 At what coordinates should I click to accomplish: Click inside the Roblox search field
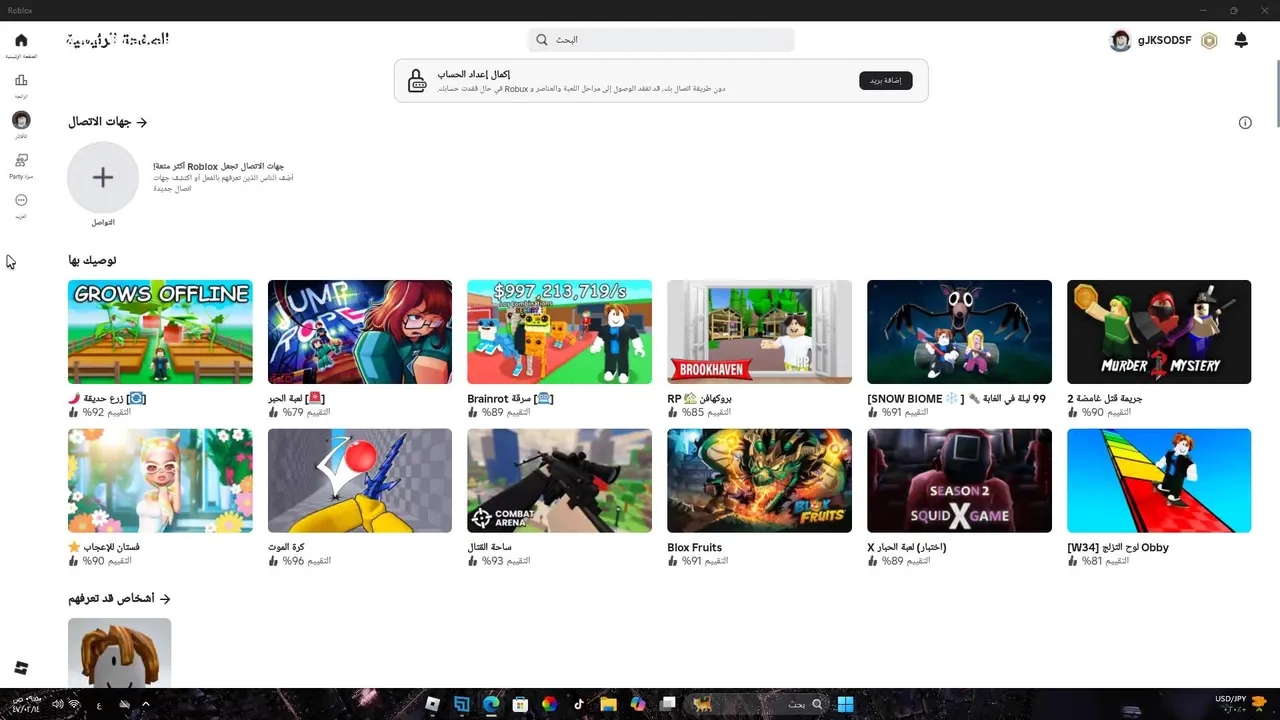tap(661, 40)
